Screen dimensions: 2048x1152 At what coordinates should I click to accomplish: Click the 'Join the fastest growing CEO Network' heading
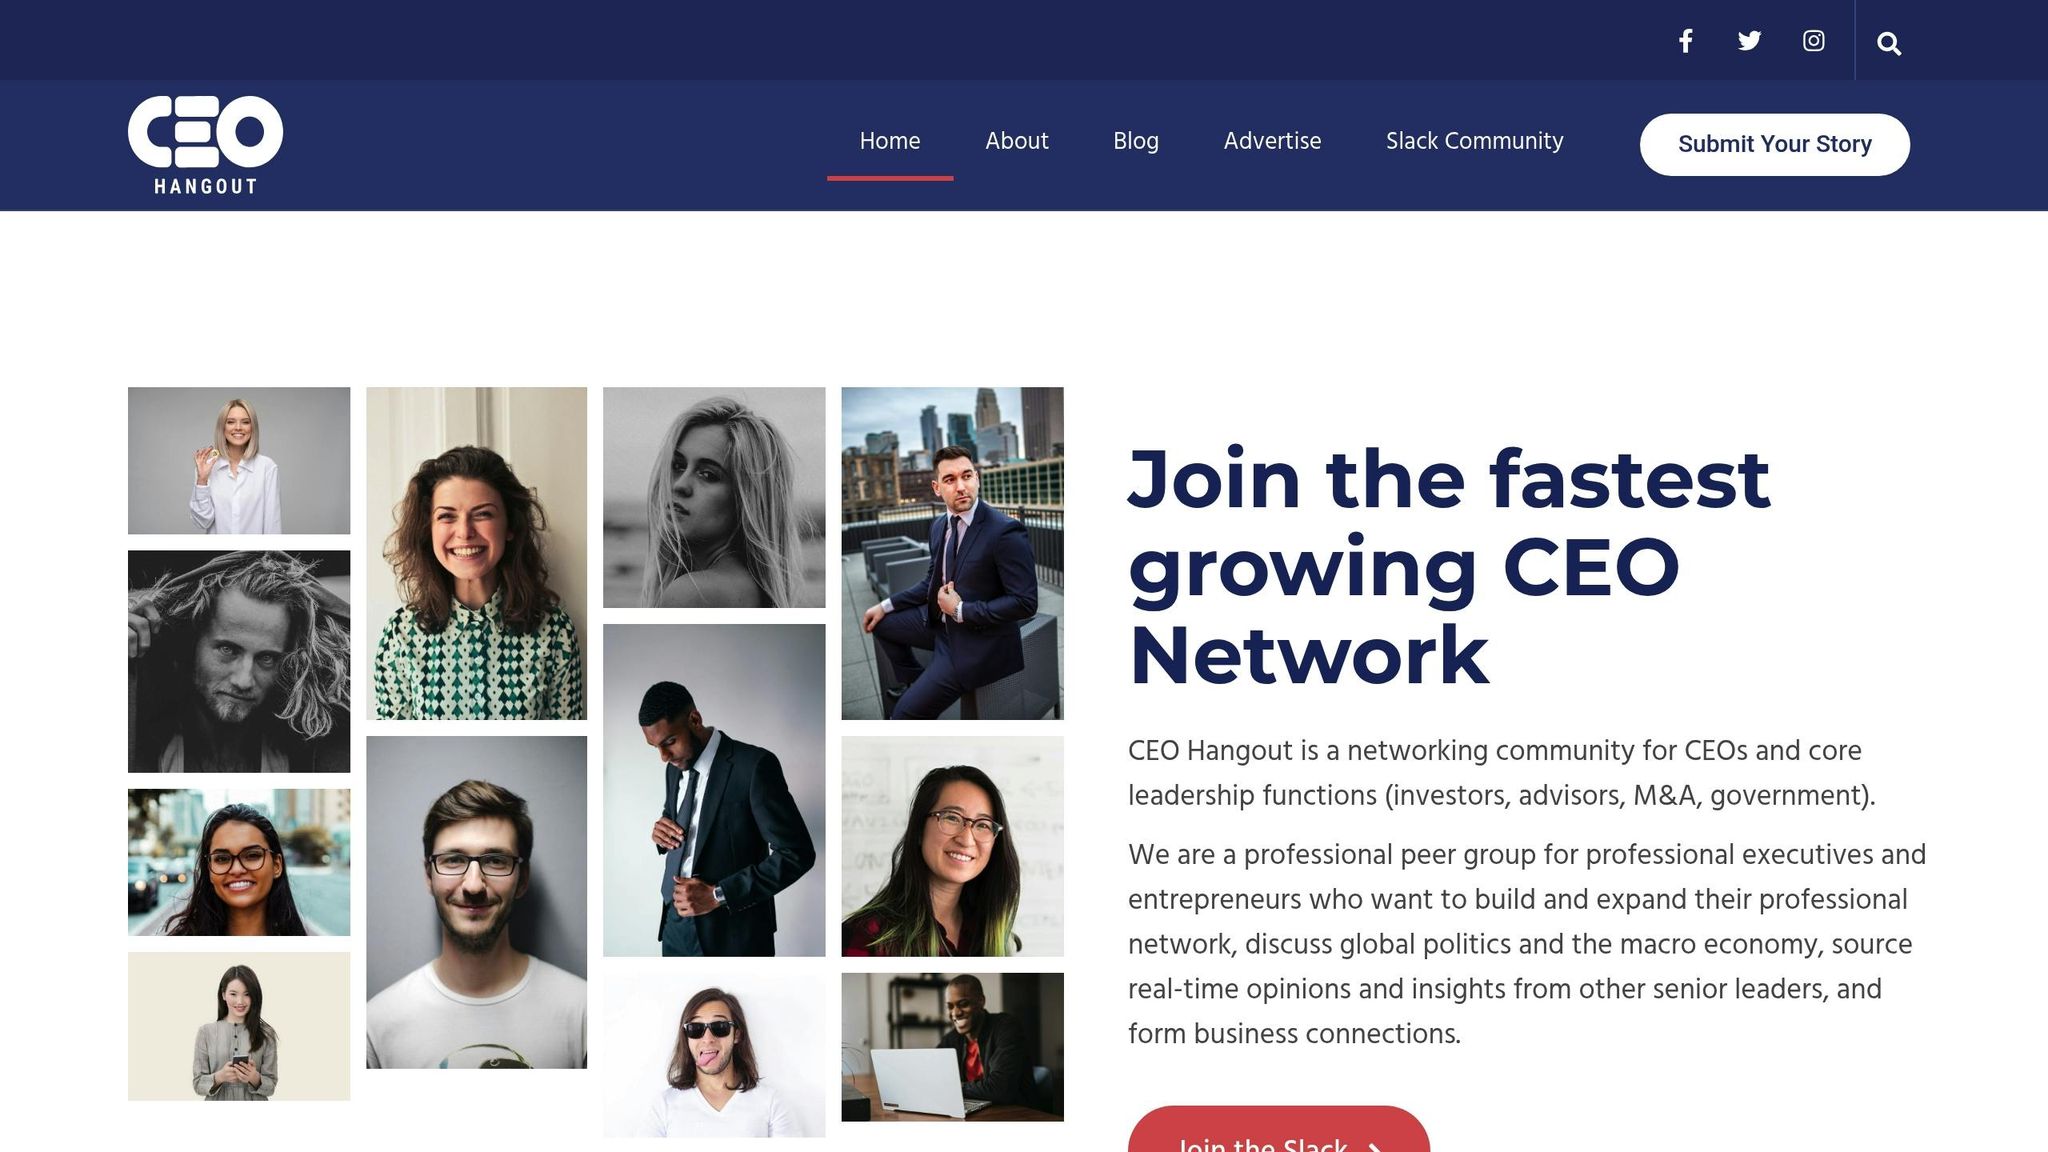pyautogui.click(x=1450, y=565)
